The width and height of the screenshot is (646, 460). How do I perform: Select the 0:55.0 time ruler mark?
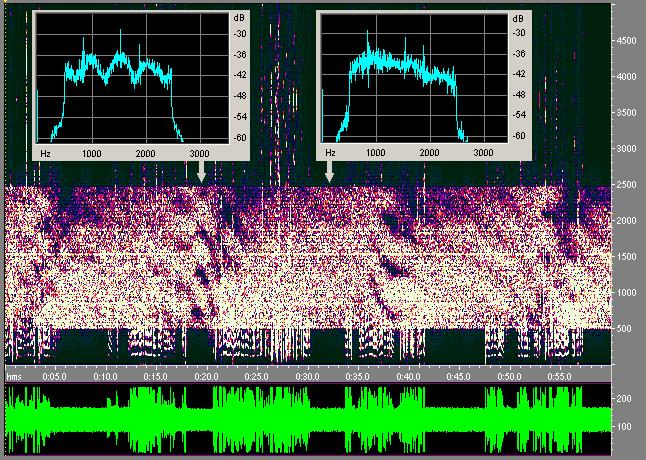[x=559, y=377]
